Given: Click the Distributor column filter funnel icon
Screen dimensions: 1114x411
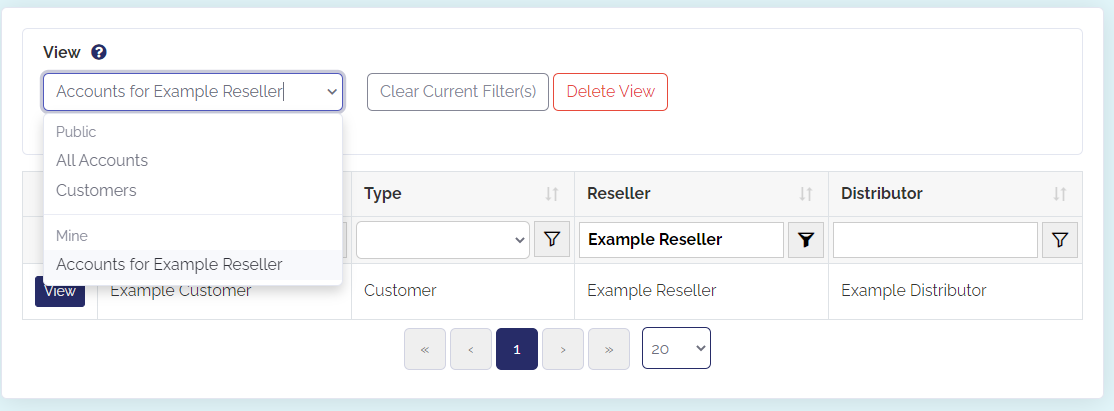Looking at the screenshot, I should pyautogui.click(x=1060, y=240).
